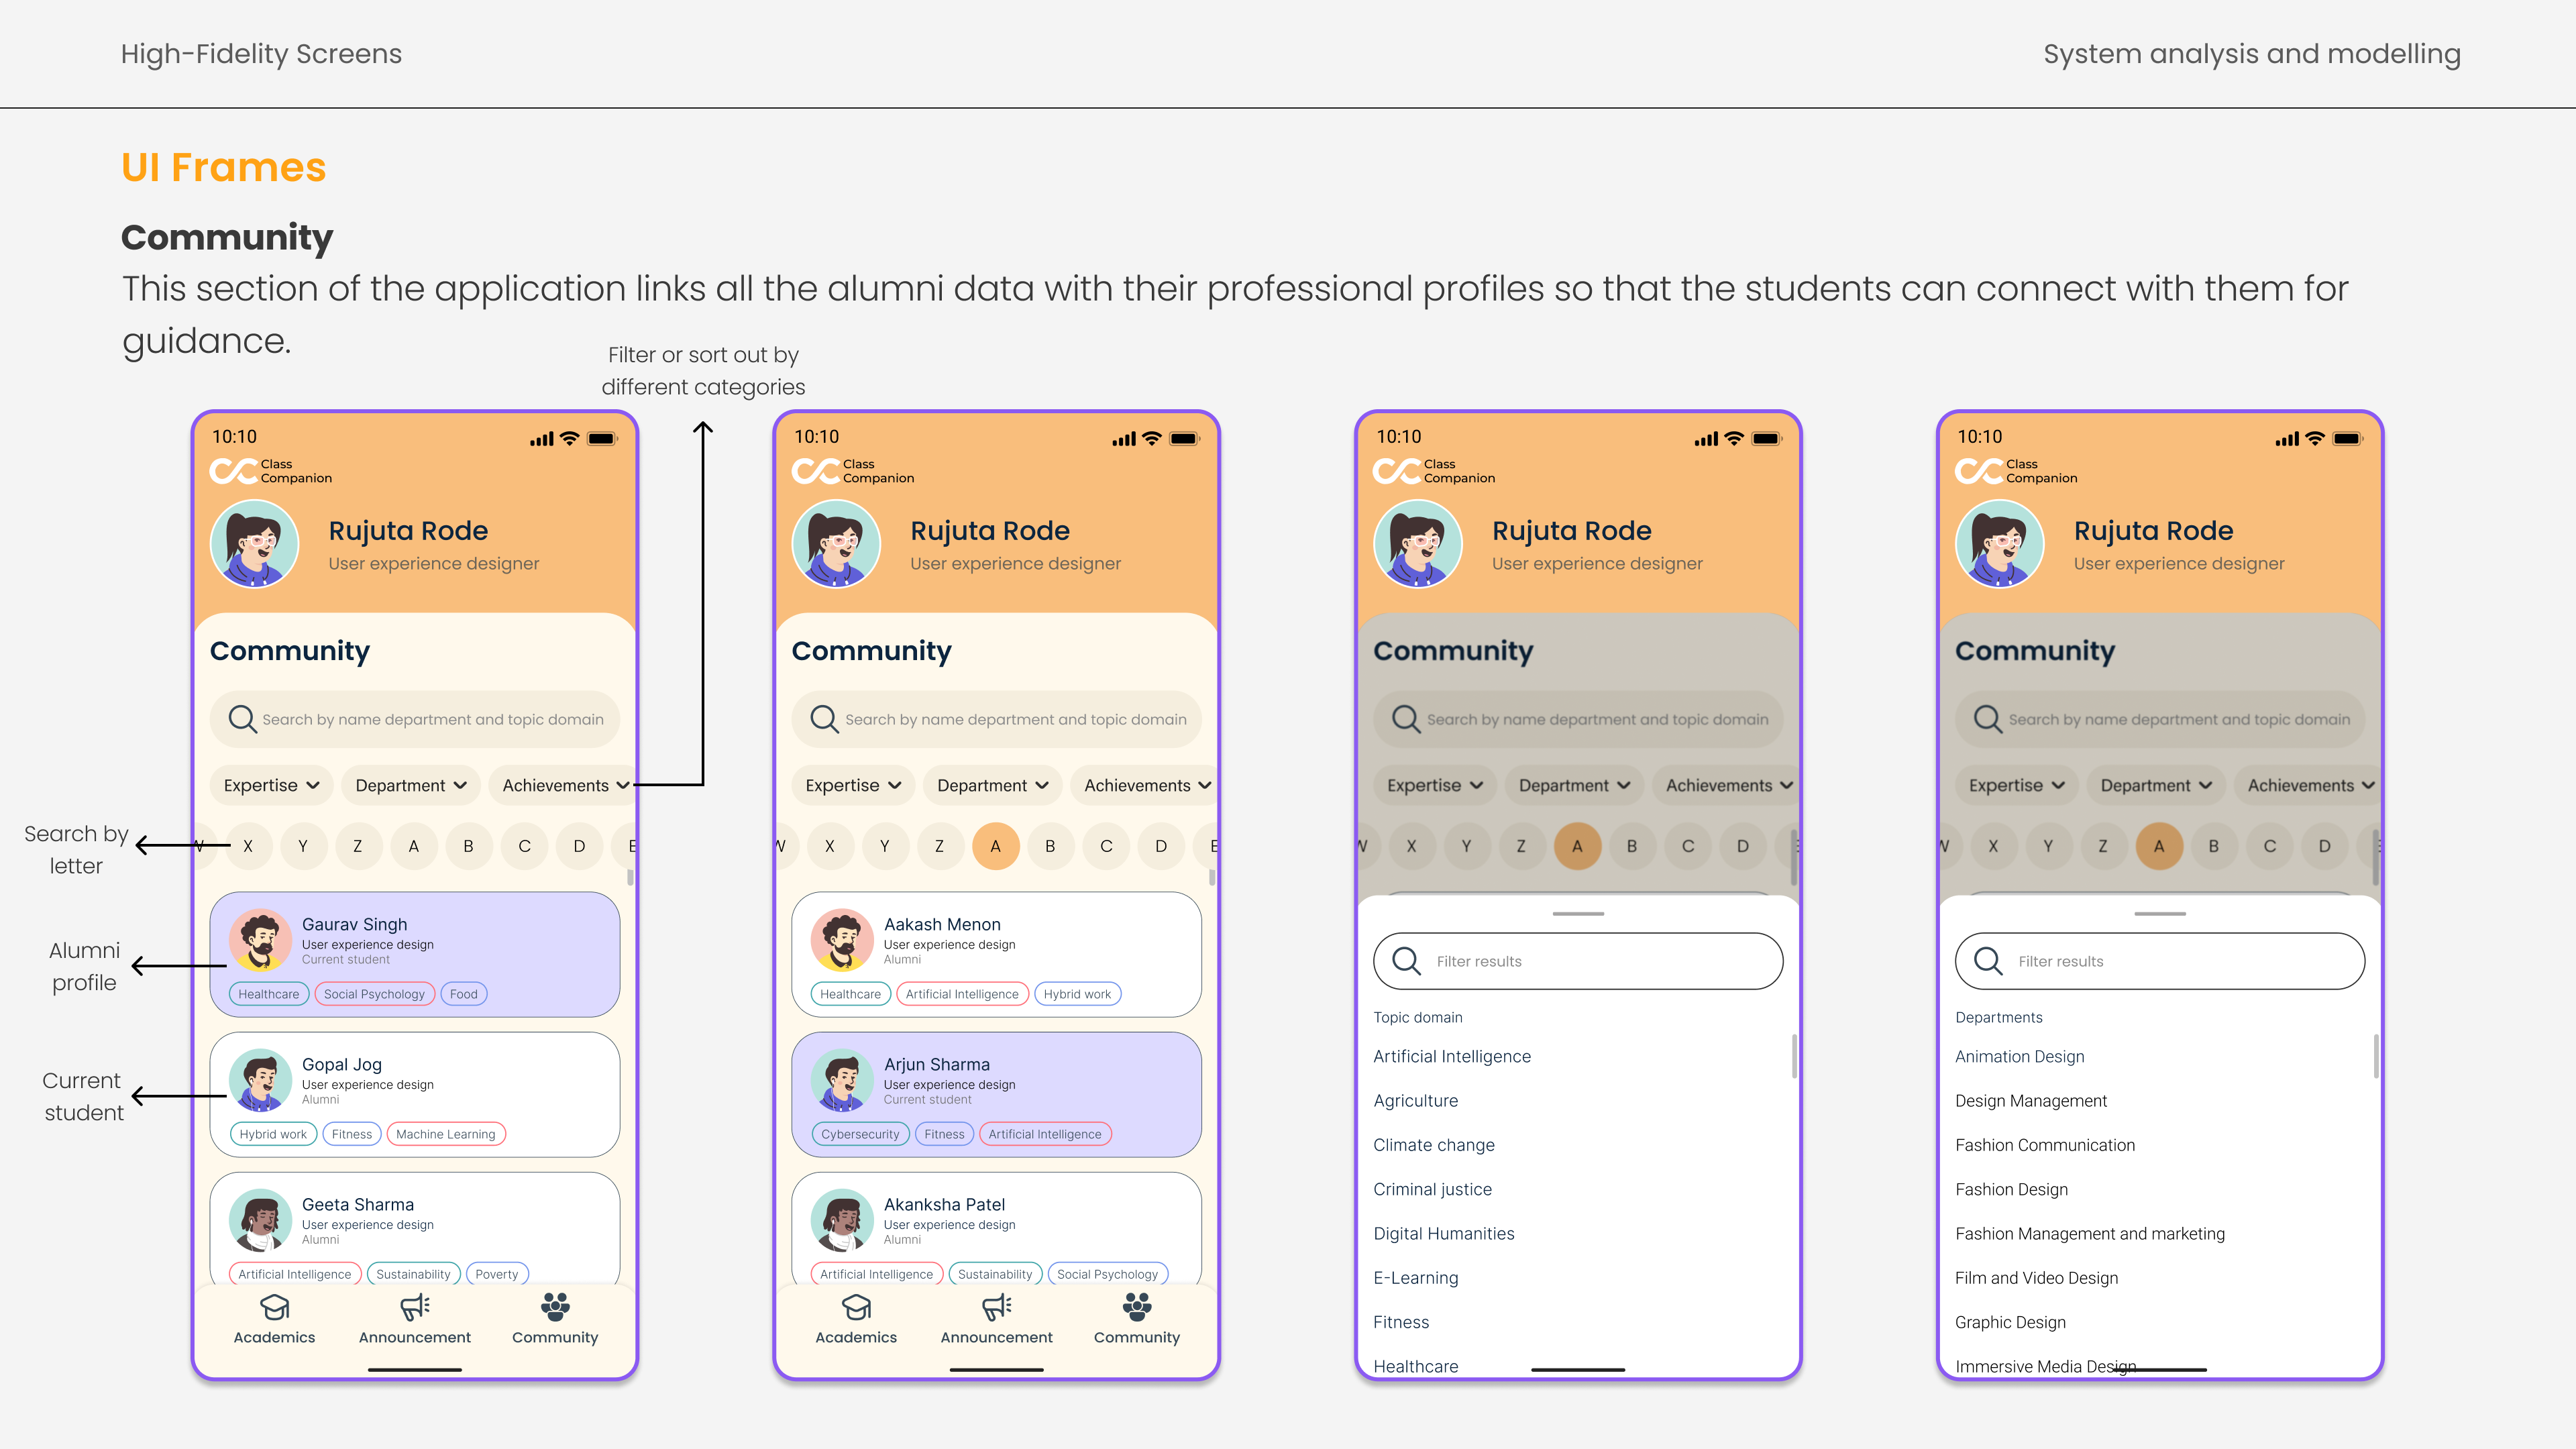Select the highlighted letter A in second phone
Image resolution: width=2576 pixels, height=1449 pixels.
[x=995, y=846]
